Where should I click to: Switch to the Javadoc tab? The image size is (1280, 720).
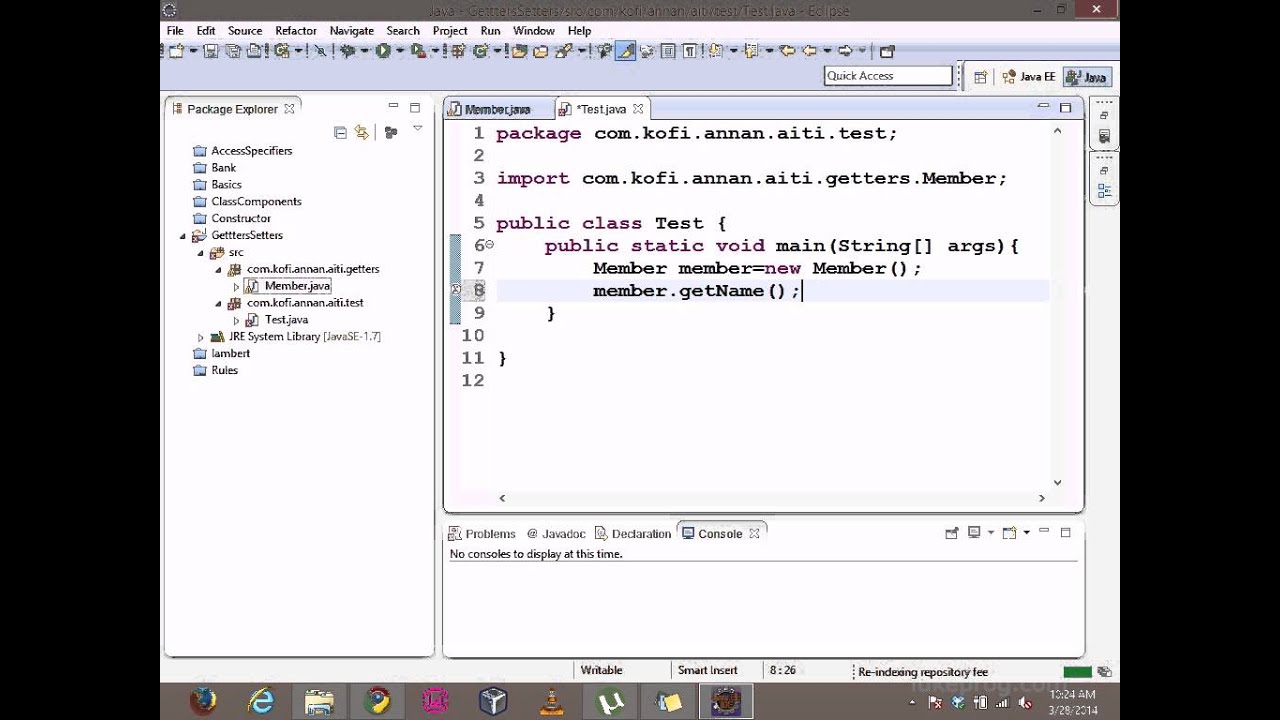pyautogui.click(x=556, y=534)
